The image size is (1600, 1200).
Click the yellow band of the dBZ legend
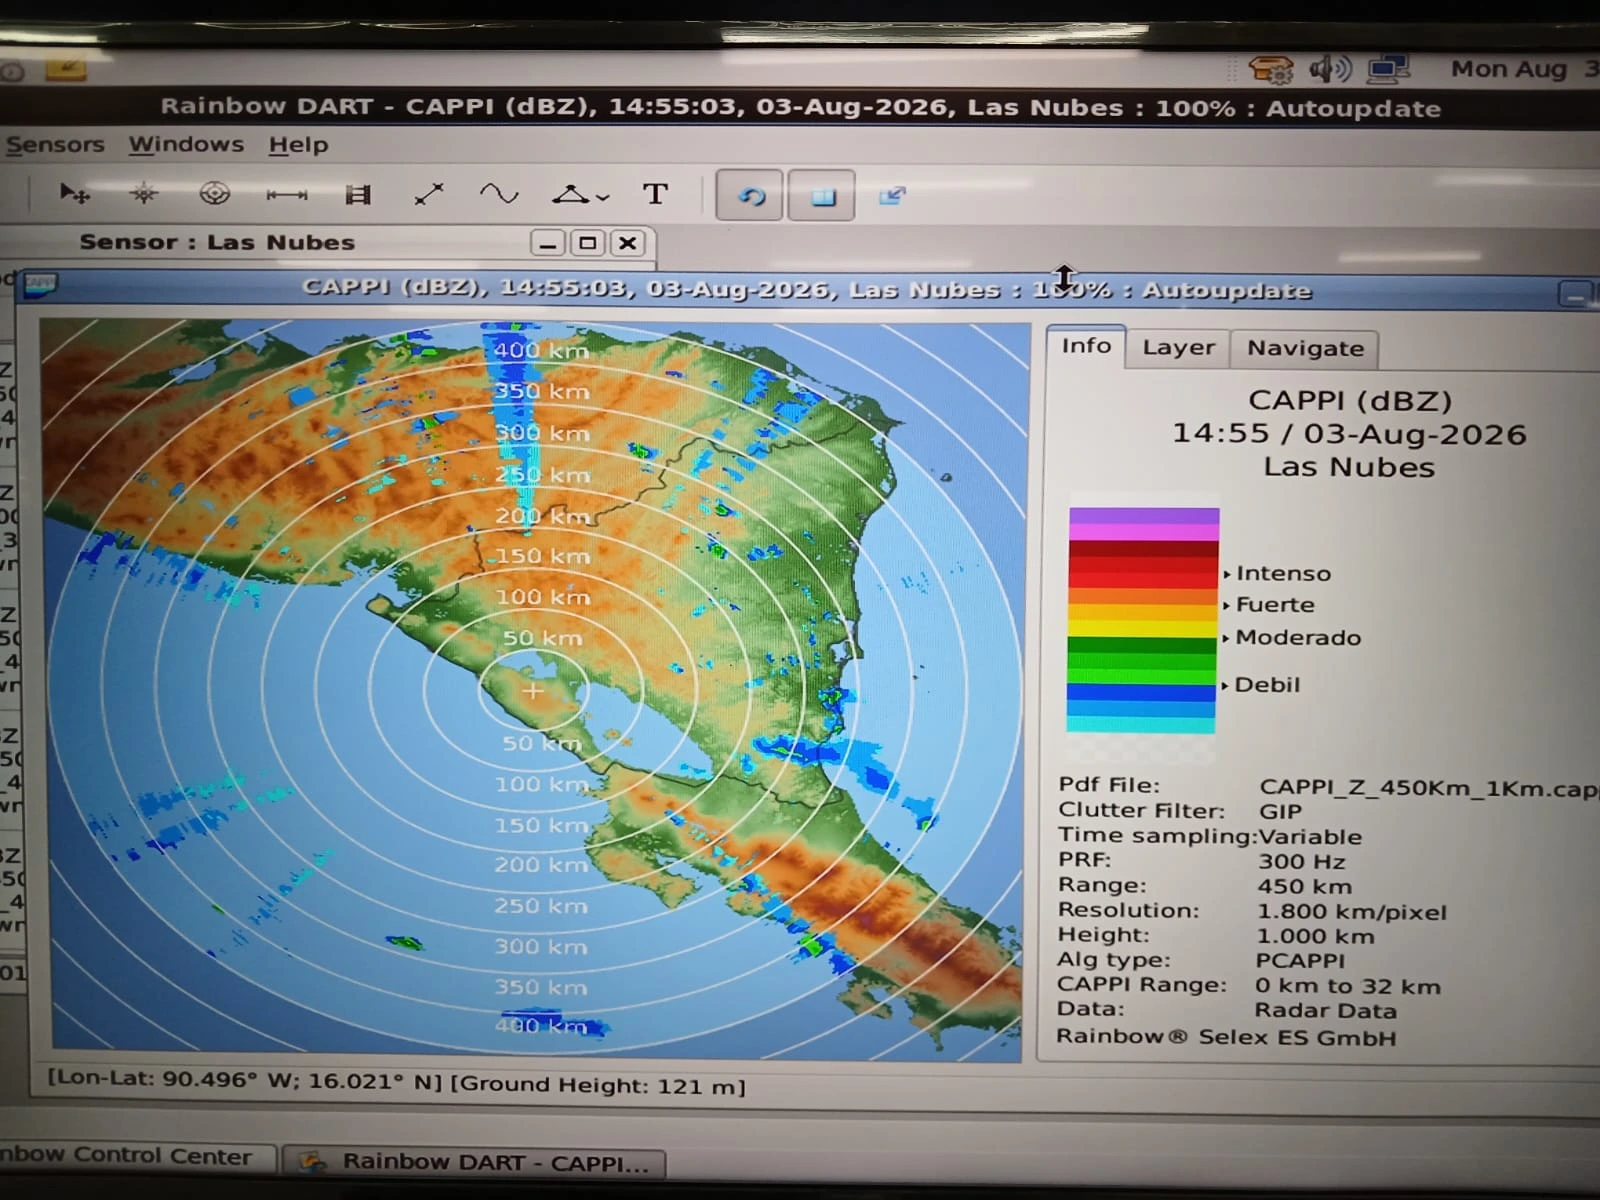(x=1143, y=628)
